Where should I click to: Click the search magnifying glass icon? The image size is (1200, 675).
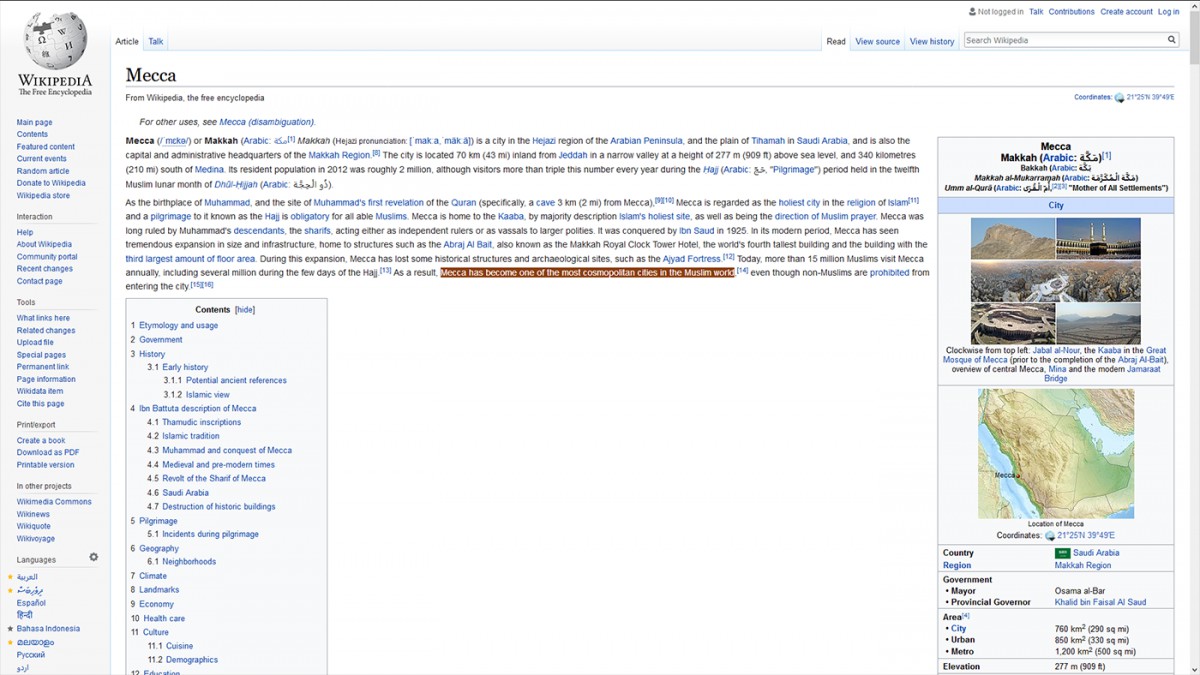(x=1172, y=40)
